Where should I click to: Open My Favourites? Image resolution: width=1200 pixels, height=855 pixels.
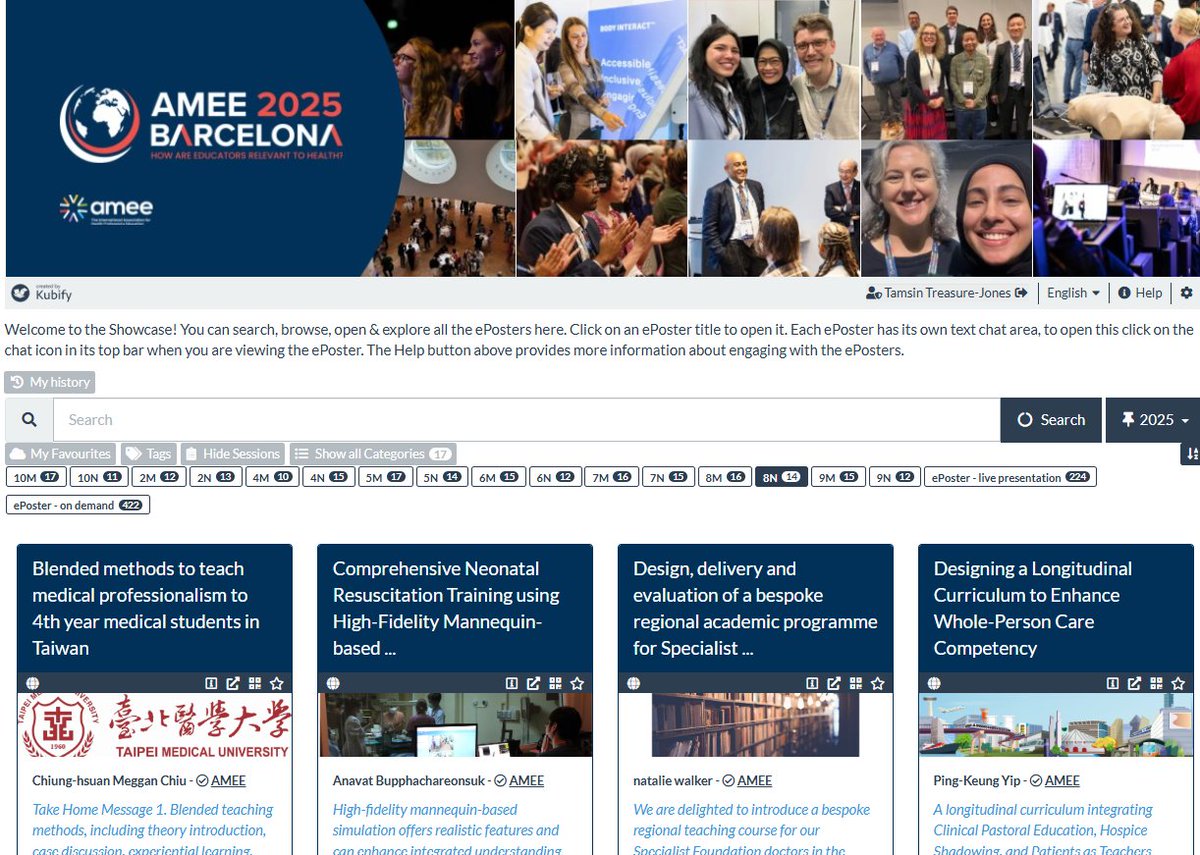(x=60, y=454)
